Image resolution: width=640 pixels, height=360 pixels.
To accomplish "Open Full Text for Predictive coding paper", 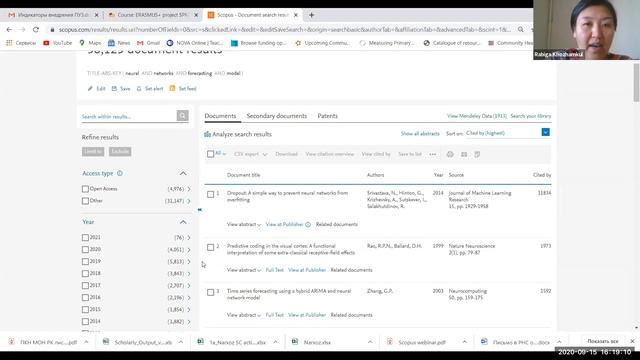I will click(274, 270).
